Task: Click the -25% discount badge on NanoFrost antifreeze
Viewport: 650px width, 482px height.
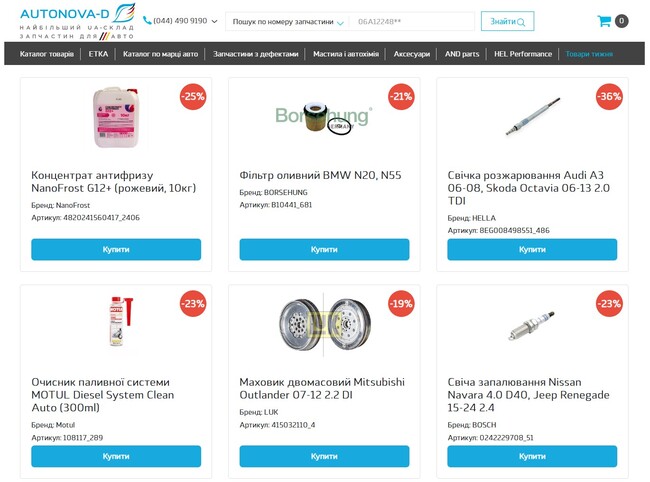Action: pos(193,97)
